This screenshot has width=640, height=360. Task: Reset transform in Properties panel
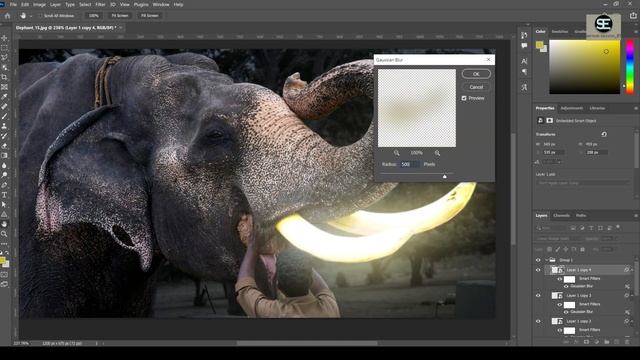[604, 134]
